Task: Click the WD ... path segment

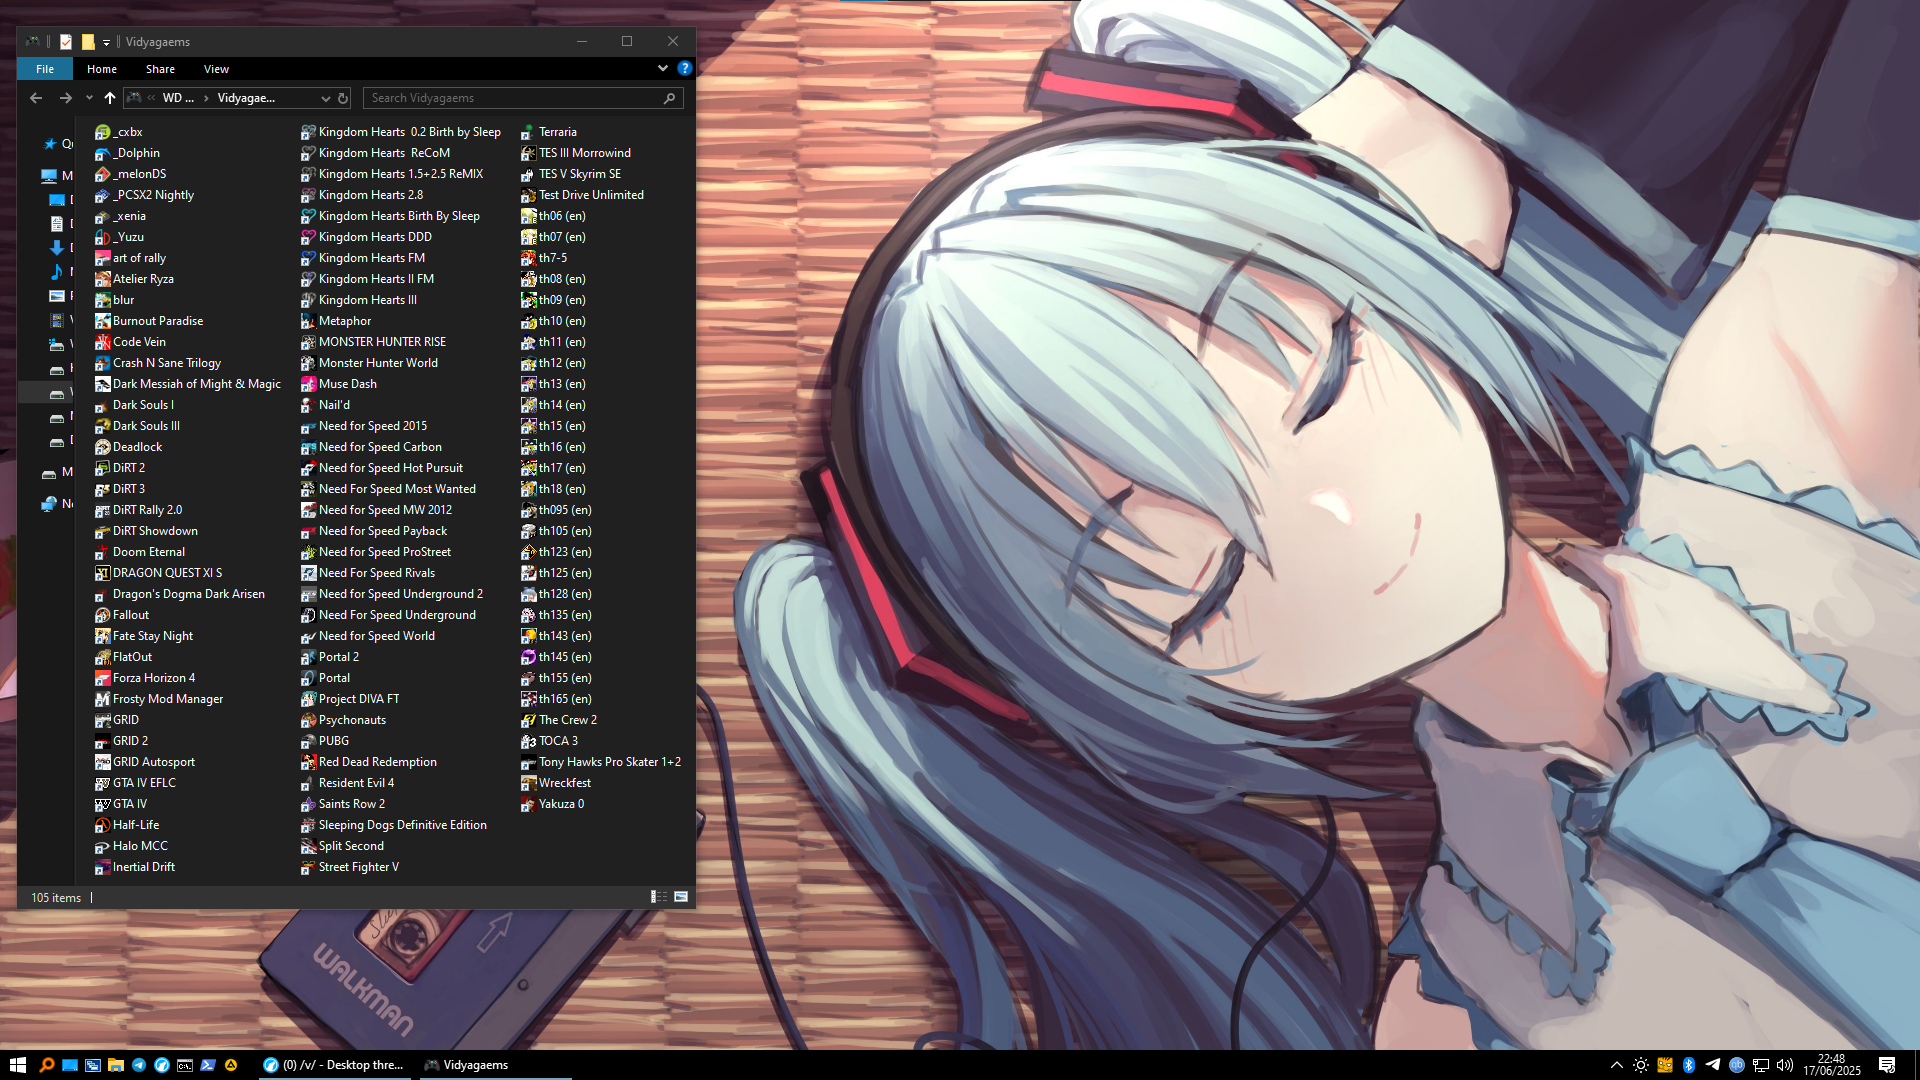Action: pos(178,98)
